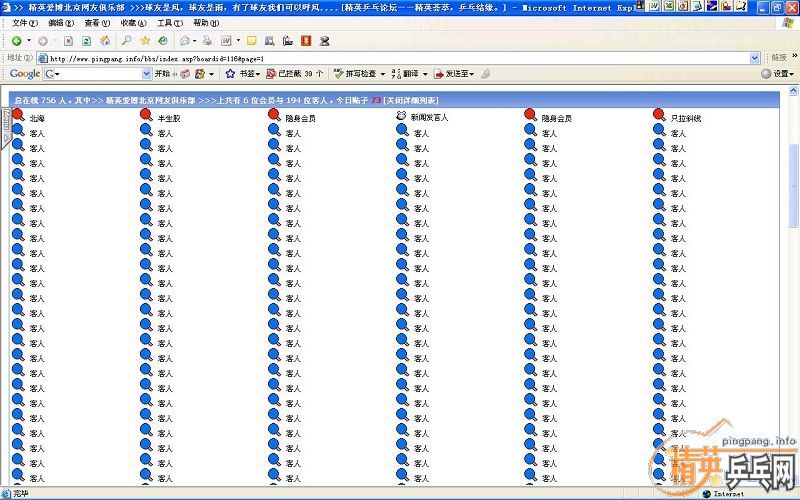
Task: Click the yellow Discuss note icon
Action: coord(252,41)
